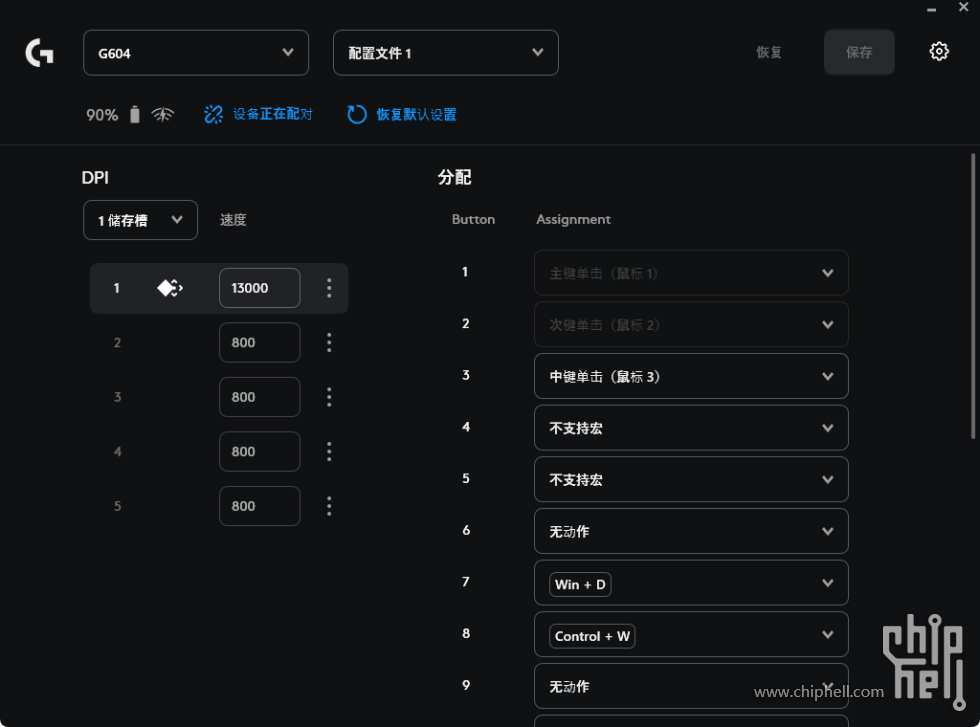Click the 90% battery percentage text
Screen dimensions: 980x727
tap(102, 115)
